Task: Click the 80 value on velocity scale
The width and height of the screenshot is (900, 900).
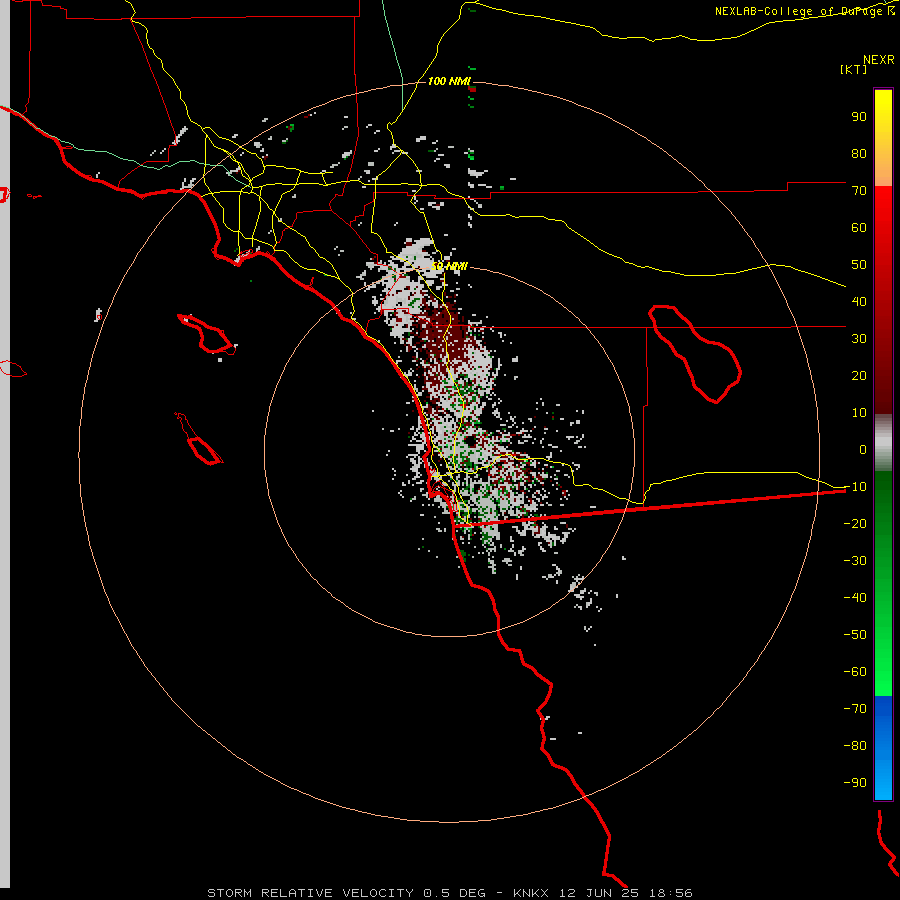Action: 859,153
